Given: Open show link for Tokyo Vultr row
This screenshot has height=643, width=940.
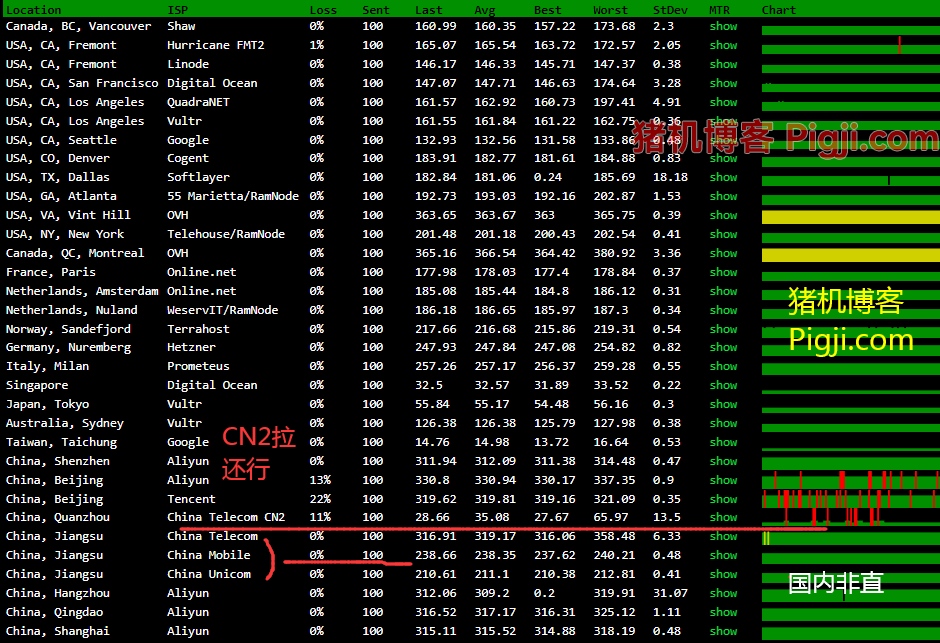Looking at the screenshot, I should coord(723,404).
